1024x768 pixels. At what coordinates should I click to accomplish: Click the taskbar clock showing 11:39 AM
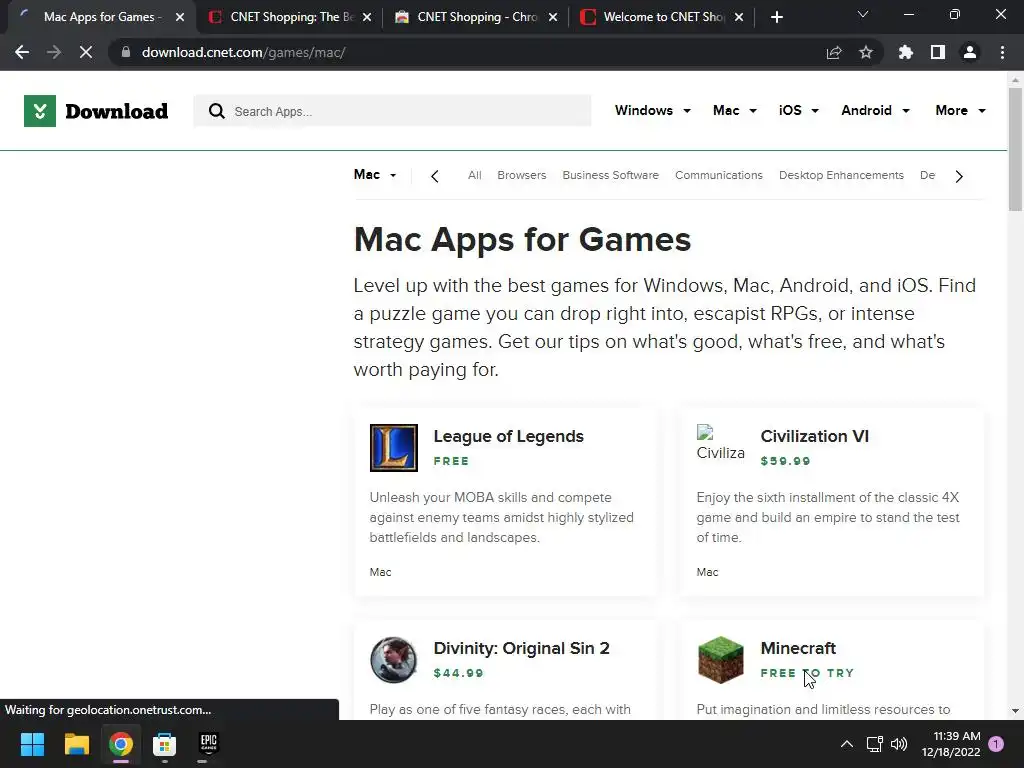click(x=951, y=744)
